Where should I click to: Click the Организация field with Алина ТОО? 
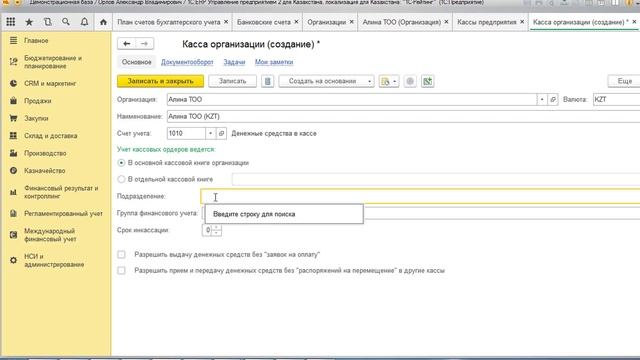[x=351, y=100]
